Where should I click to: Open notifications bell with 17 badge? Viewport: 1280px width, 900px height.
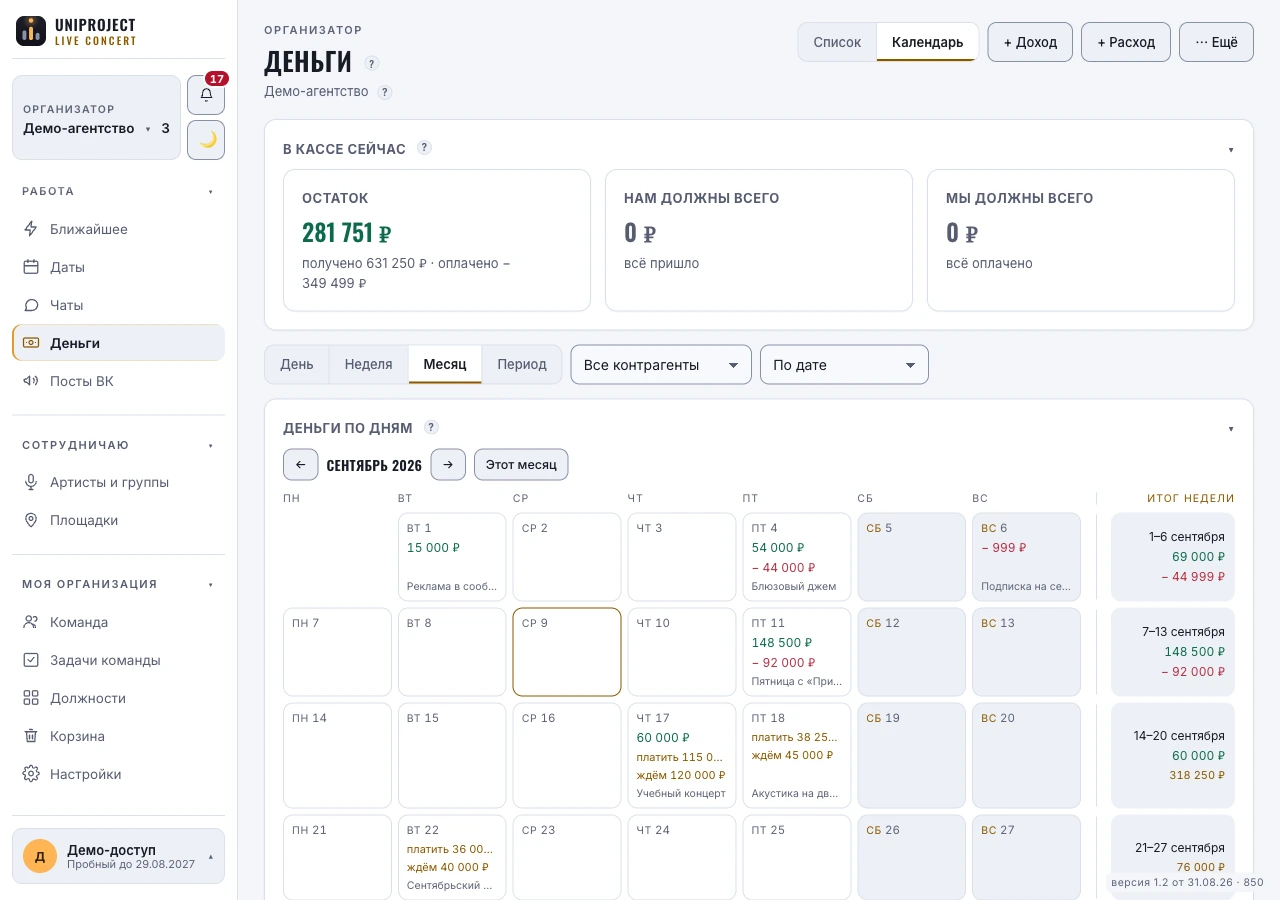click(206, 95)
